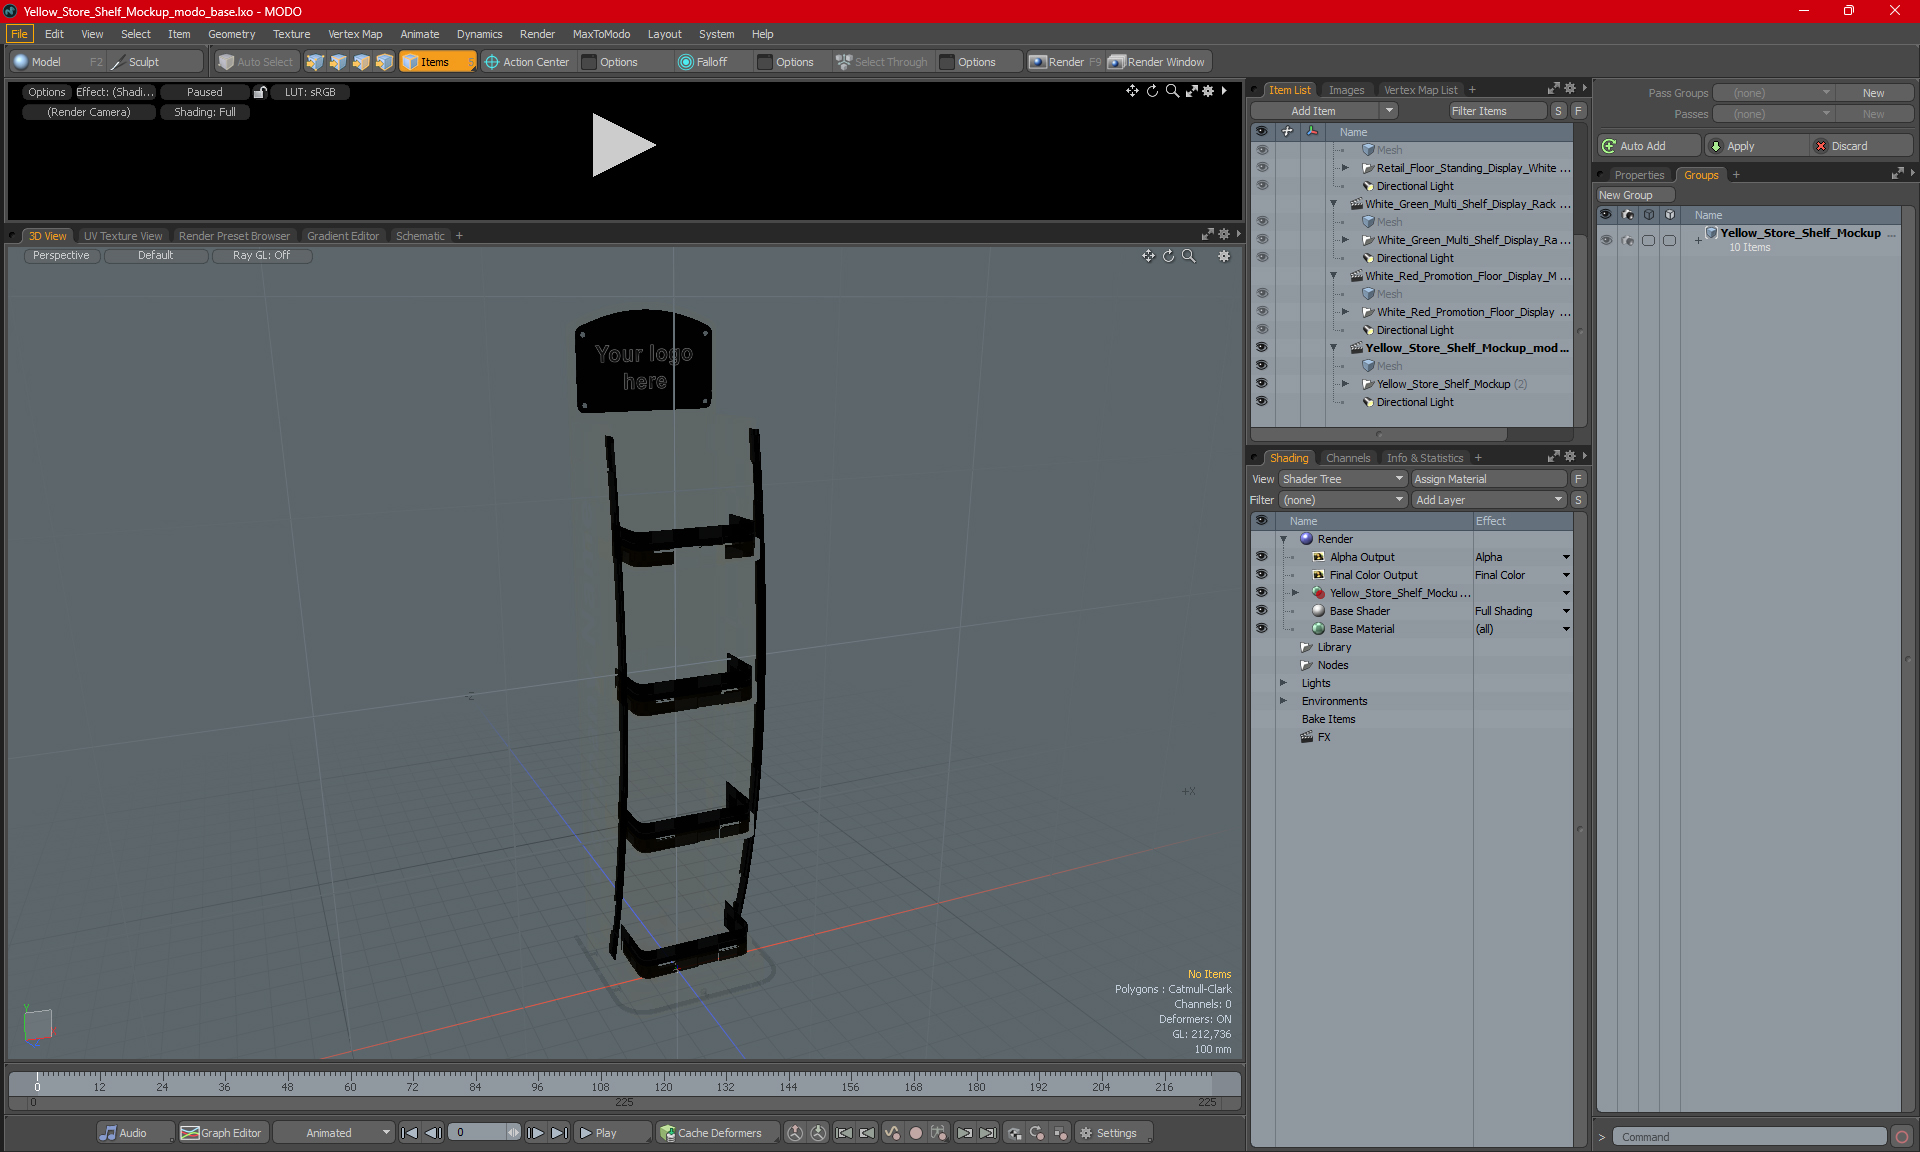Click New Group button

tap(1635, 195)
